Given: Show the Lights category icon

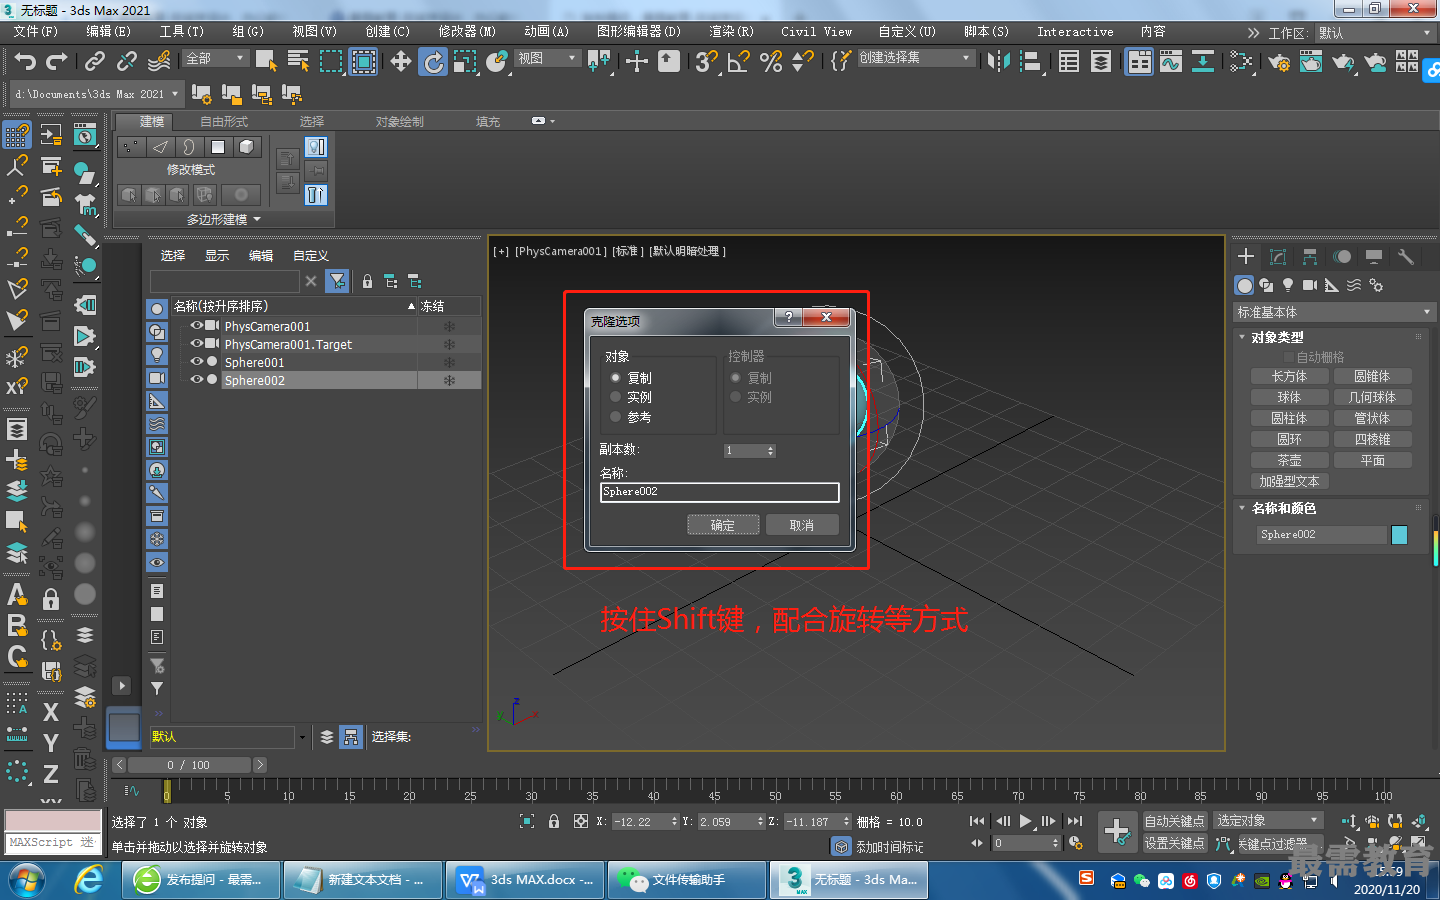Looking at the screenshot, I should click(1288, 285).
